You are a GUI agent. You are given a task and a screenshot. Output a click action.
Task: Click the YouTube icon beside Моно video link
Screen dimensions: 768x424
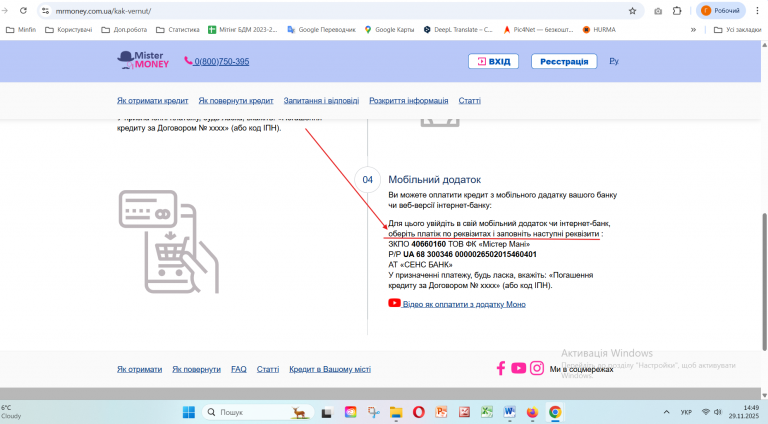pyautogui.click(x=394, y=303)
